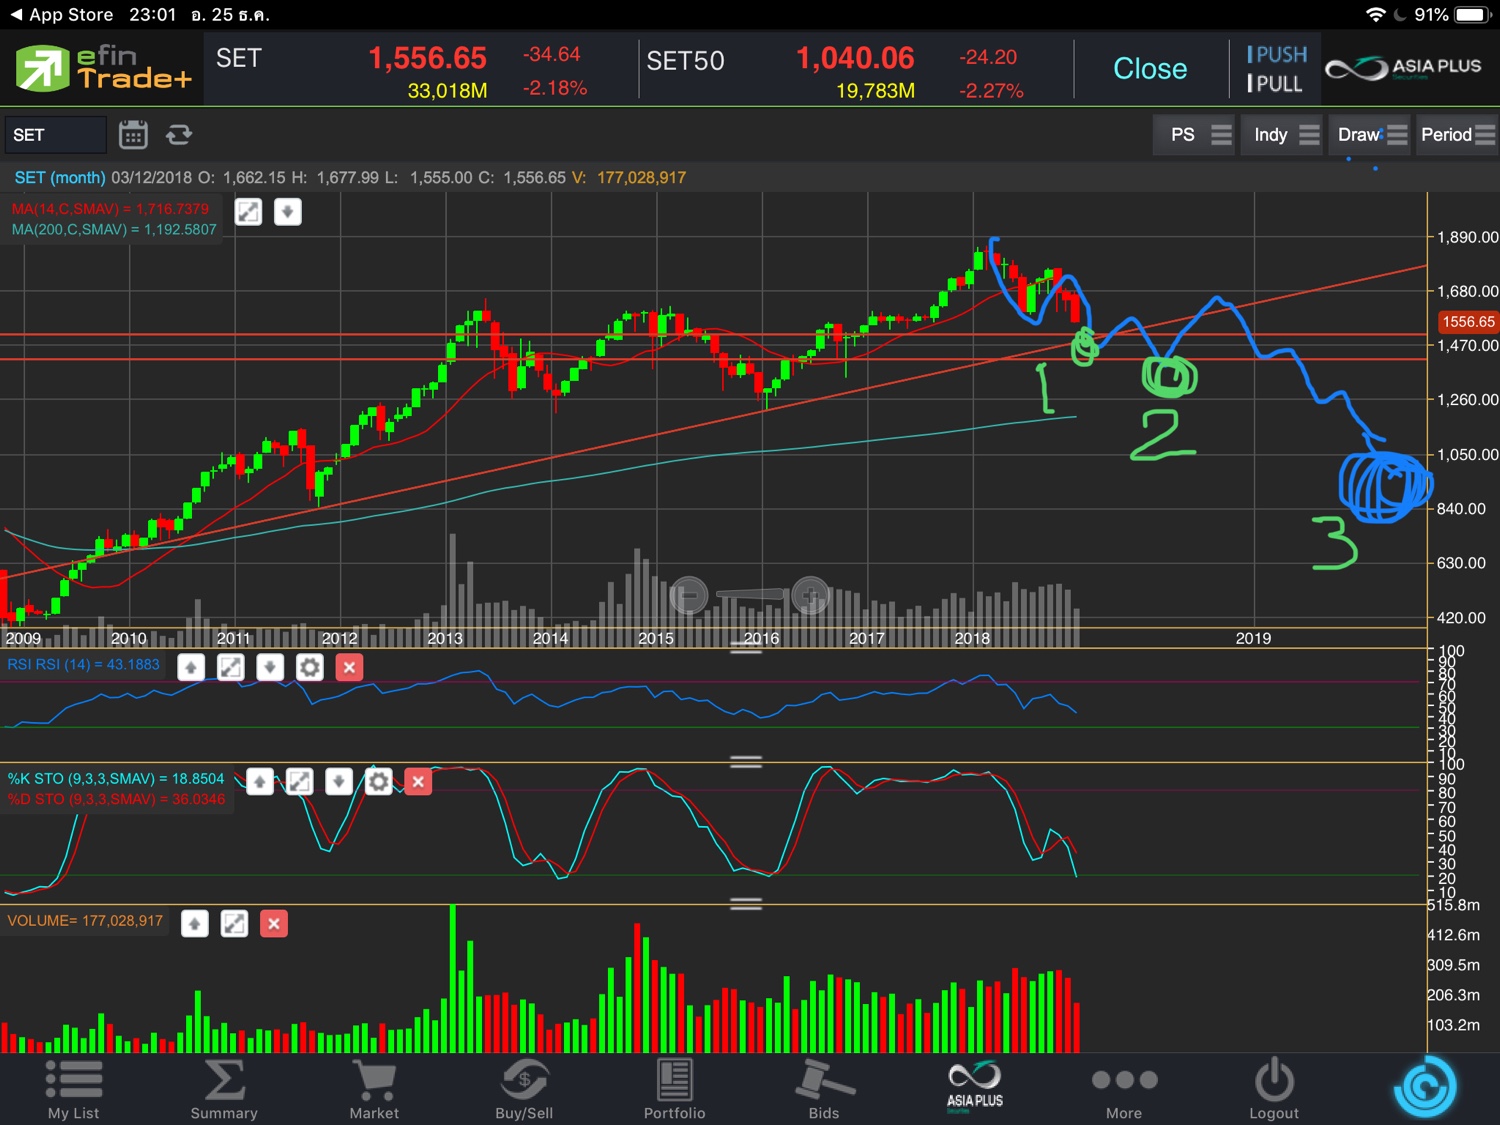Tap the blue circular refresh icon

click(1425, 1087)
